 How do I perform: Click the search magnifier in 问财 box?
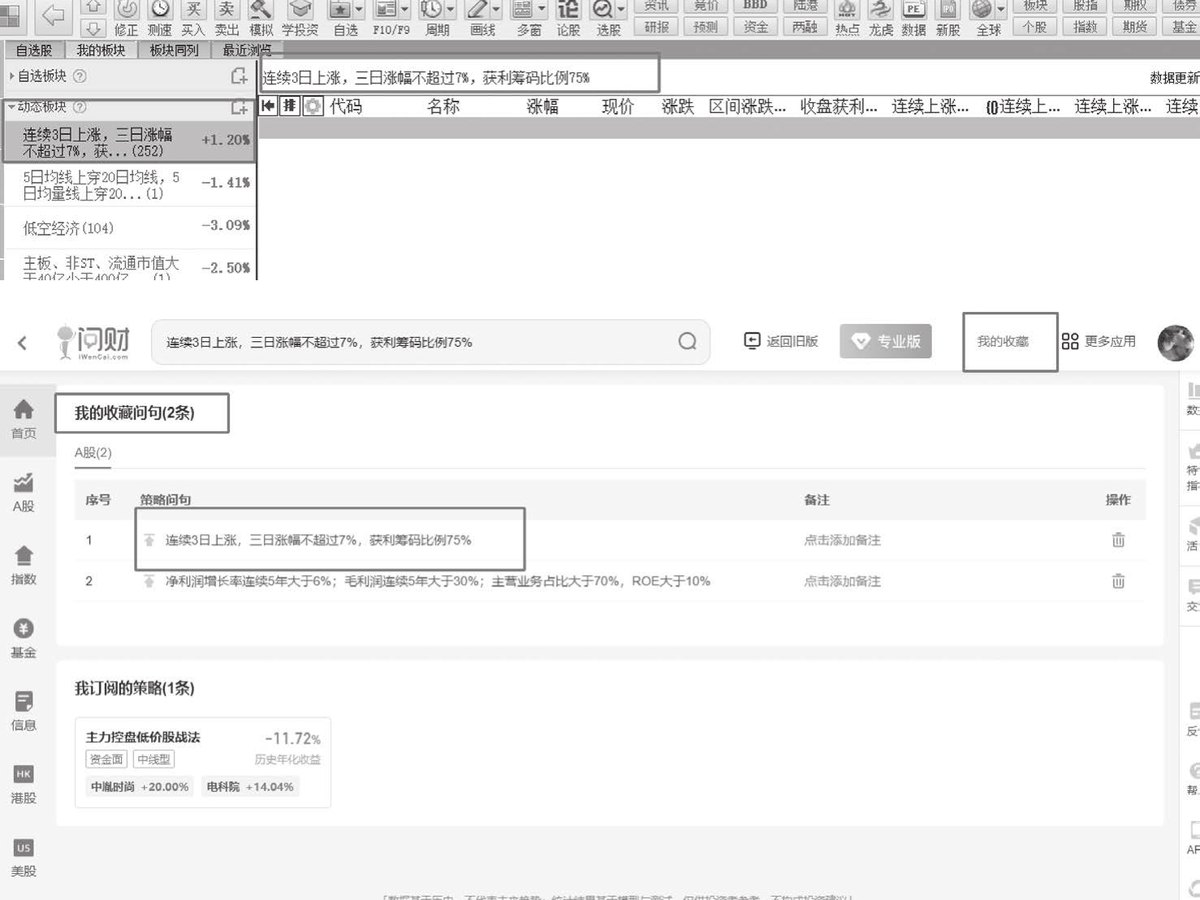click(687, 341)
